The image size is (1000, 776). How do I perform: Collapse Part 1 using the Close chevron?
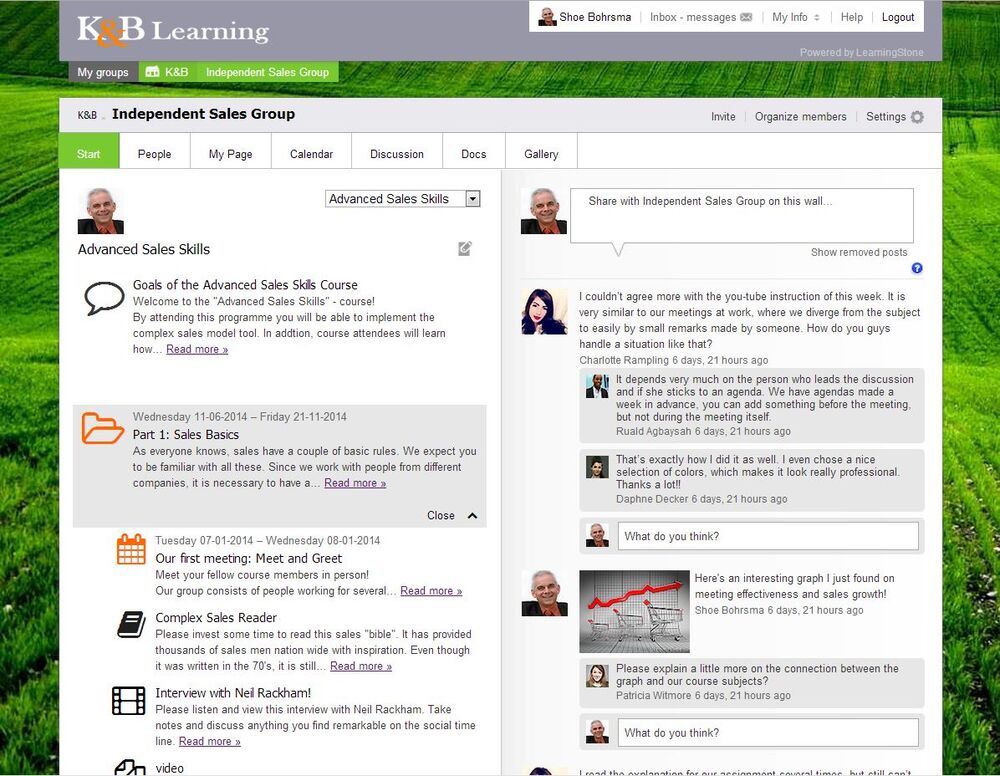pos(473,515)
